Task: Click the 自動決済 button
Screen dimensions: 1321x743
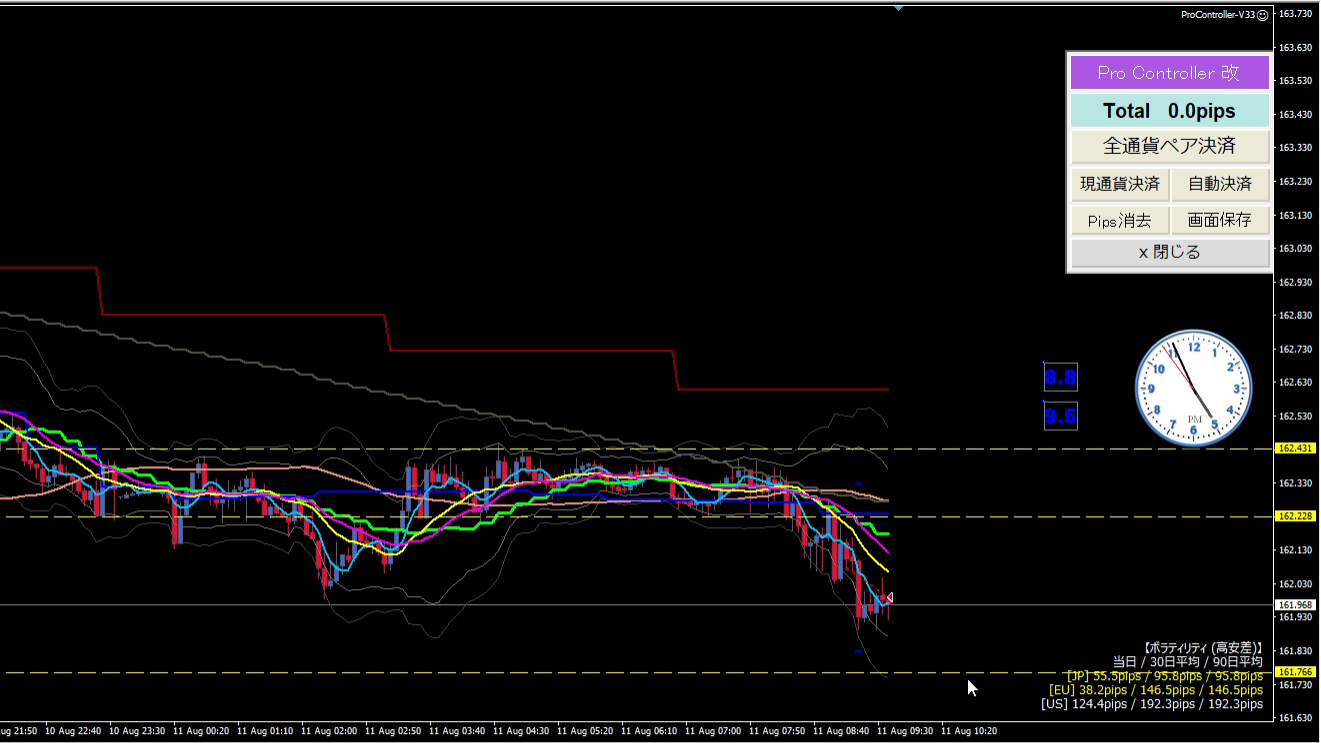Action: [x=1220, y=184]
